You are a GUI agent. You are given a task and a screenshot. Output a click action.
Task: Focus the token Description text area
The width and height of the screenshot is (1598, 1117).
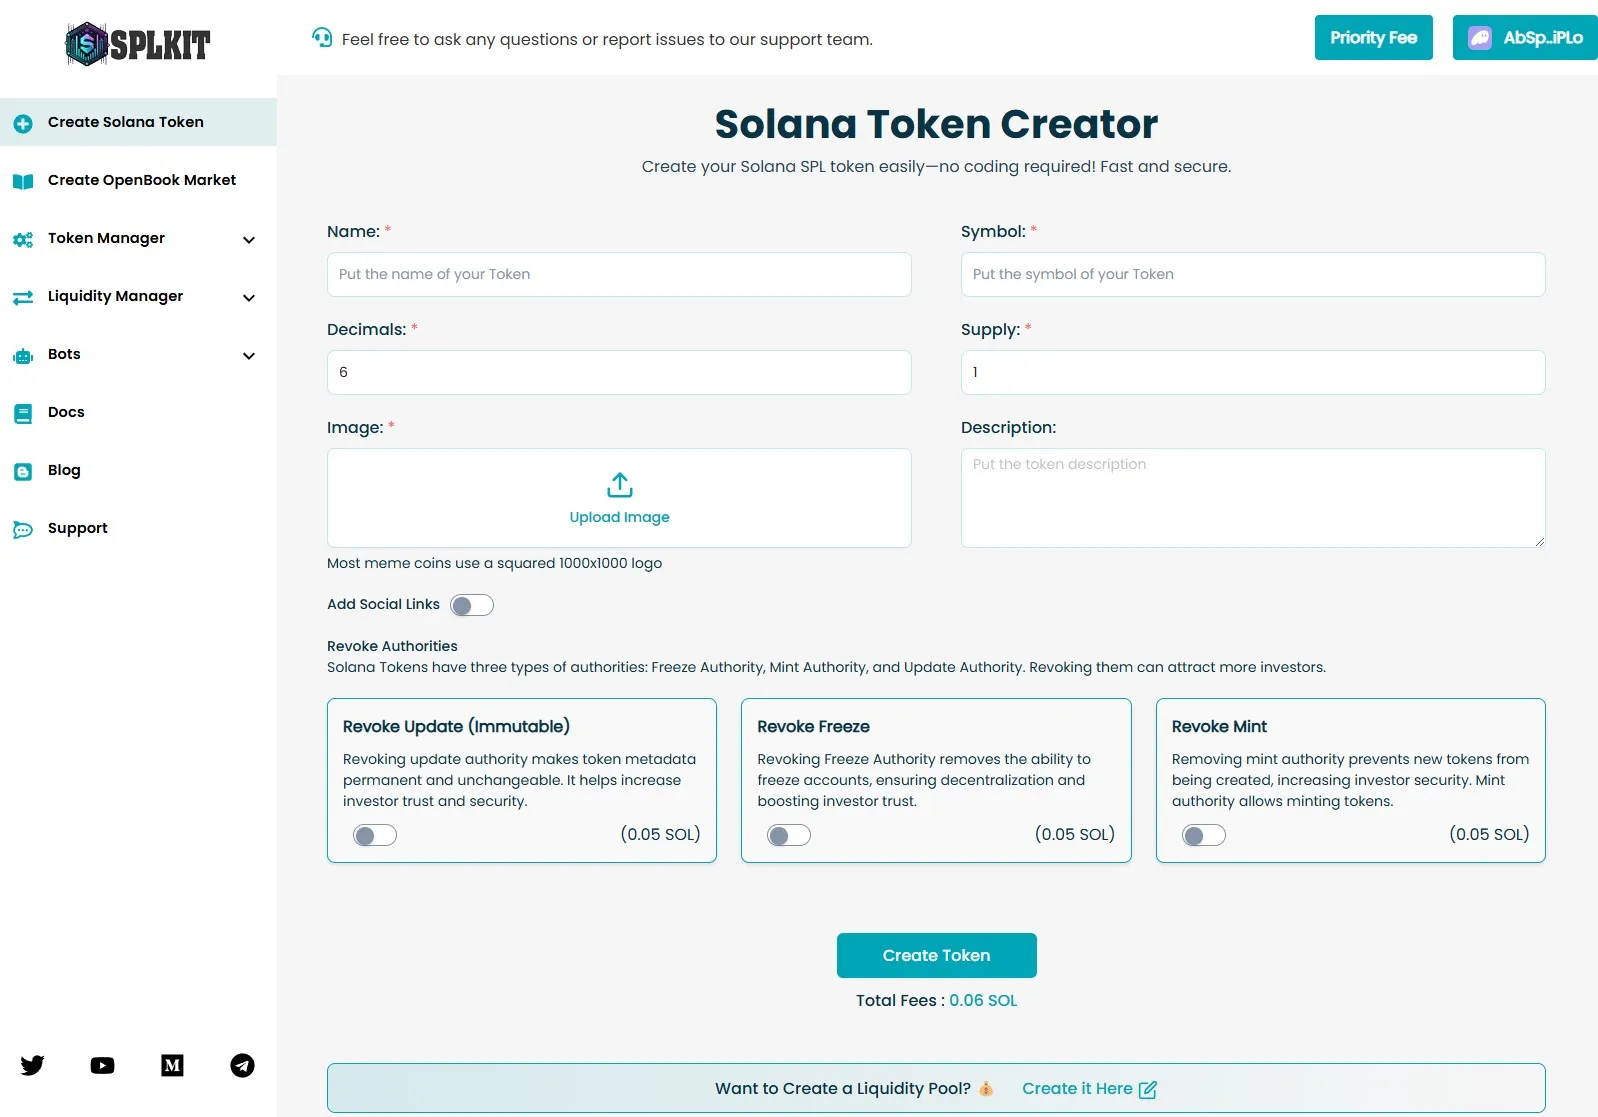click(1253, 498)
